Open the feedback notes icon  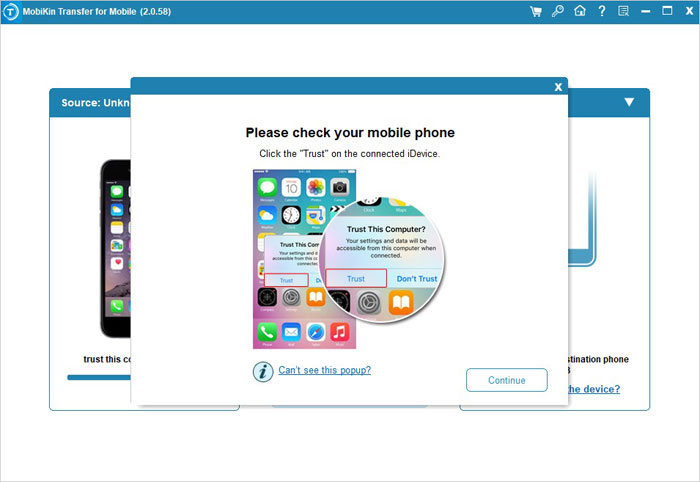pos(623,11)
